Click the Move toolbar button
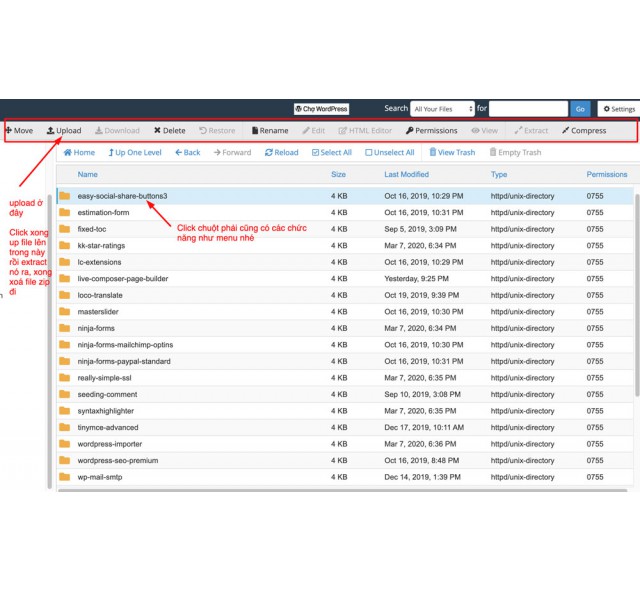The height and width of the screenshot is (590, 640). [19, 131]
